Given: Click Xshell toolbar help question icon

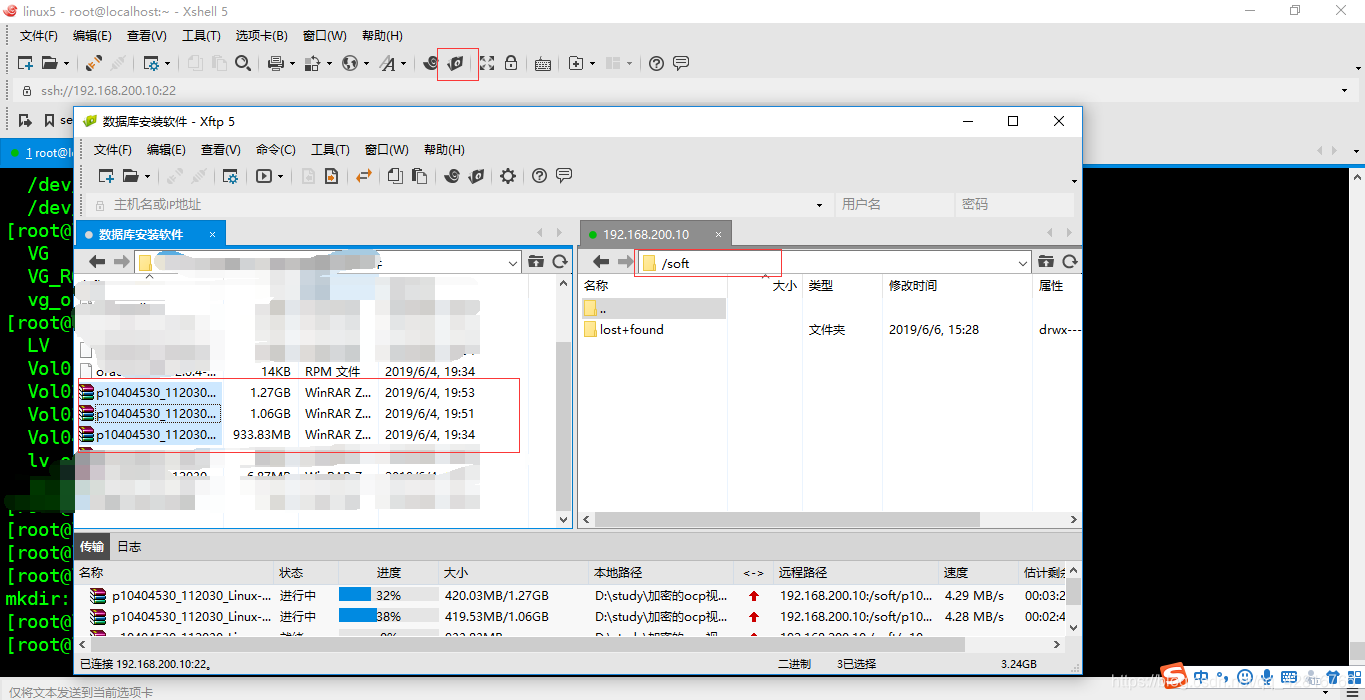Looking at the screenshot, I should click(x=656, y=63).
